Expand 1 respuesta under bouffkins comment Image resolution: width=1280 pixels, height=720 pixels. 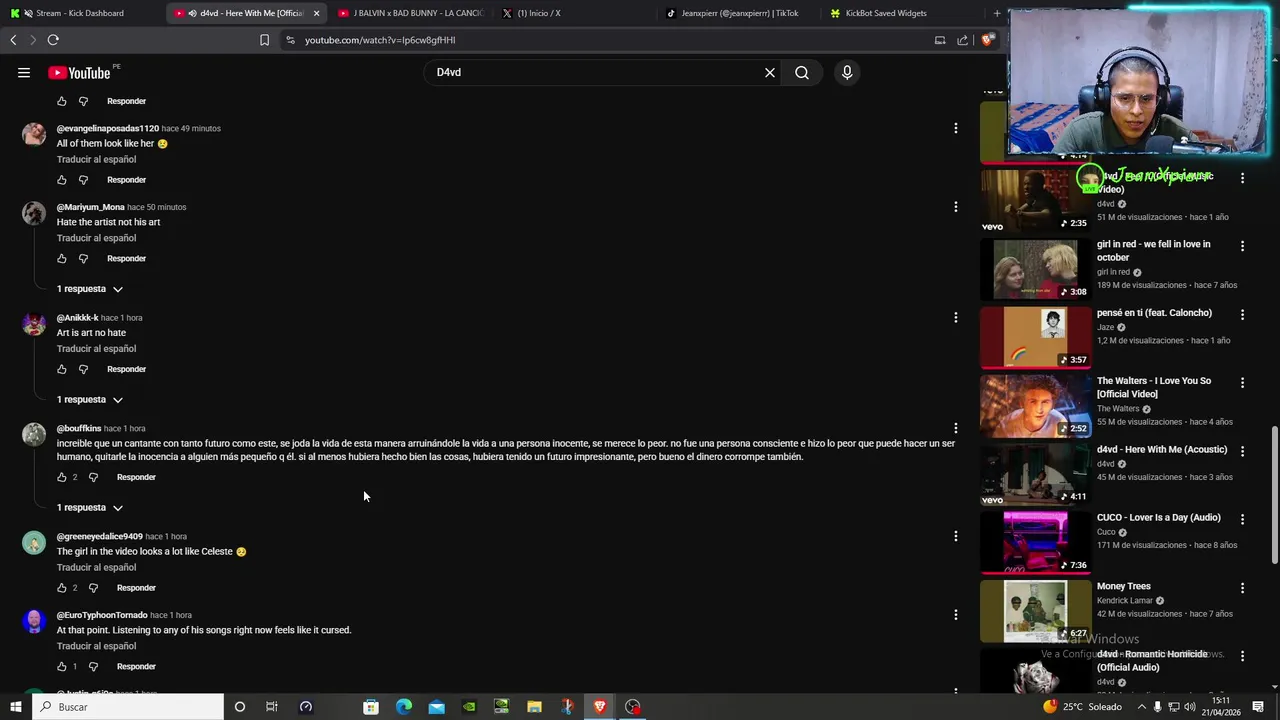(89, 507)
